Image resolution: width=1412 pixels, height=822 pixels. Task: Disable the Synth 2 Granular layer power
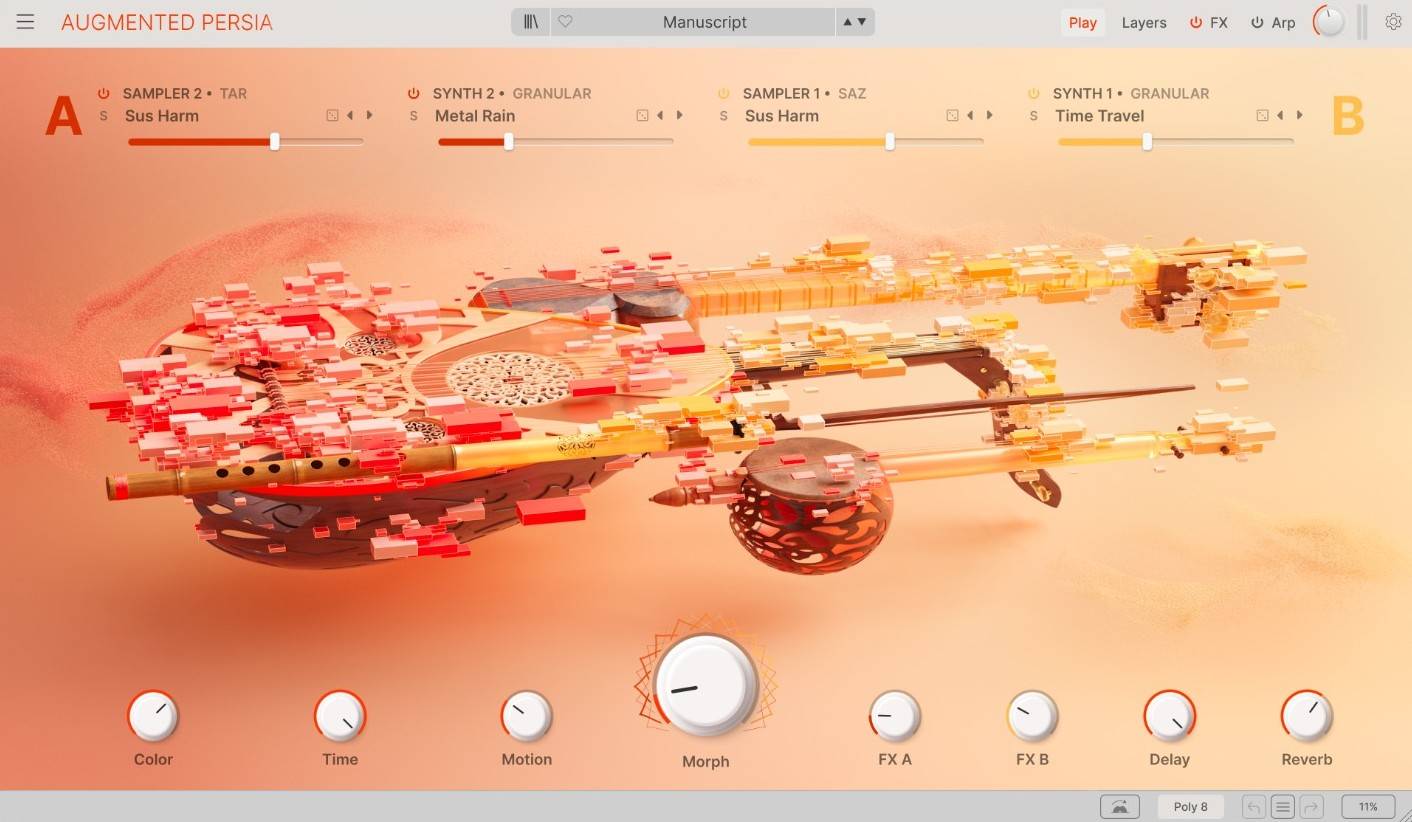click(x=413, y=93)
